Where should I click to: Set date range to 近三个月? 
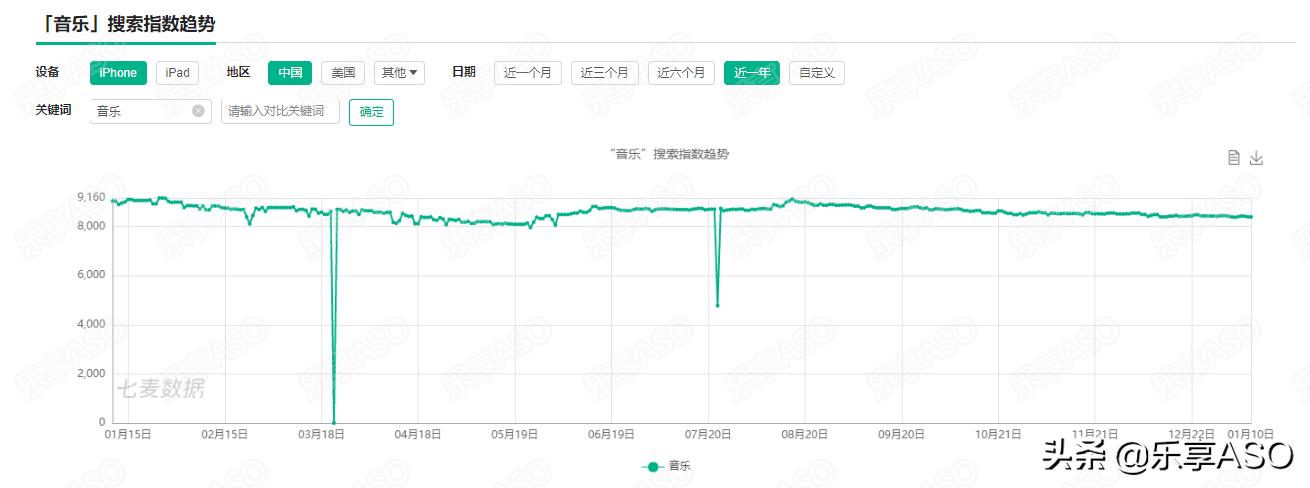tap(604, 73)
